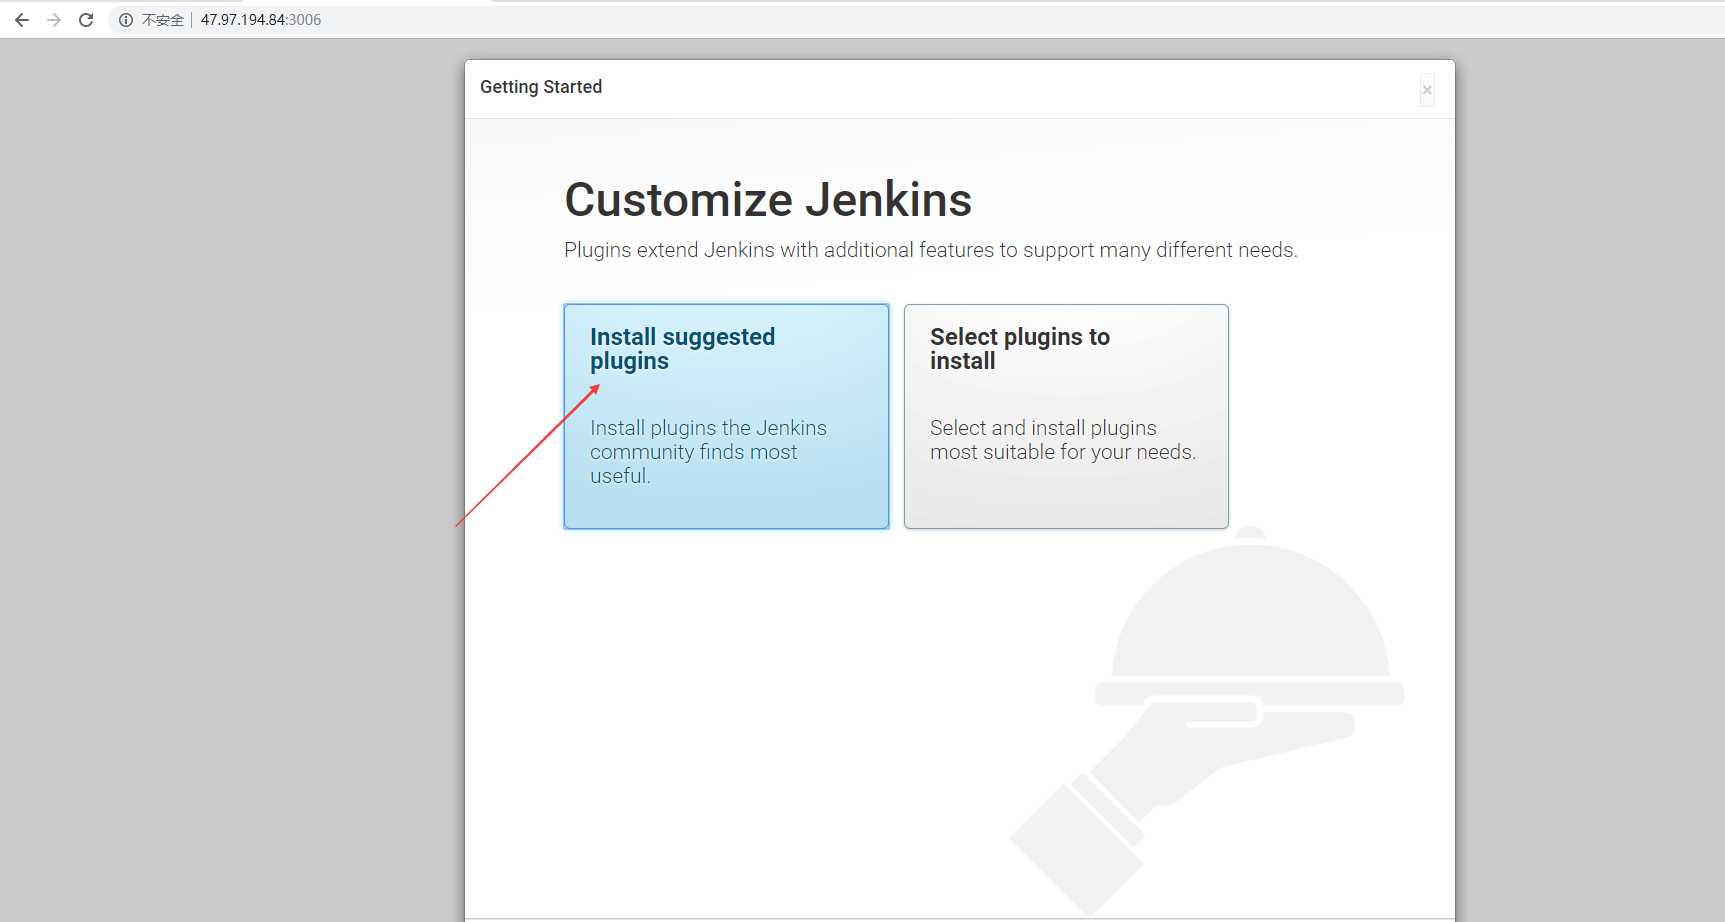The image size is (1725, 922).
Task: Close the Getting Started dialog
Action: click(1427, 90)
